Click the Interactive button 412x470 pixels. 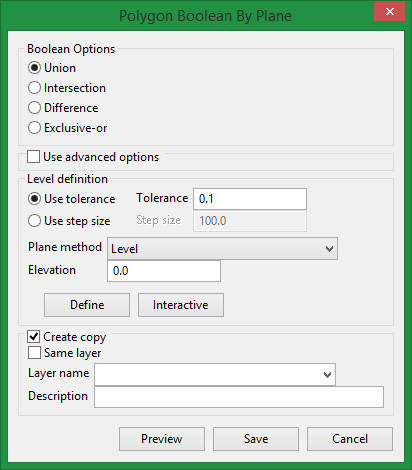point(181,305)
